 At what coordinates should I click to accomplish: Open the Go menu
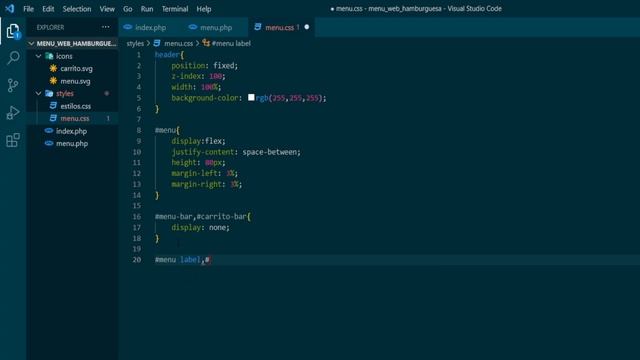tap(128, 9)
